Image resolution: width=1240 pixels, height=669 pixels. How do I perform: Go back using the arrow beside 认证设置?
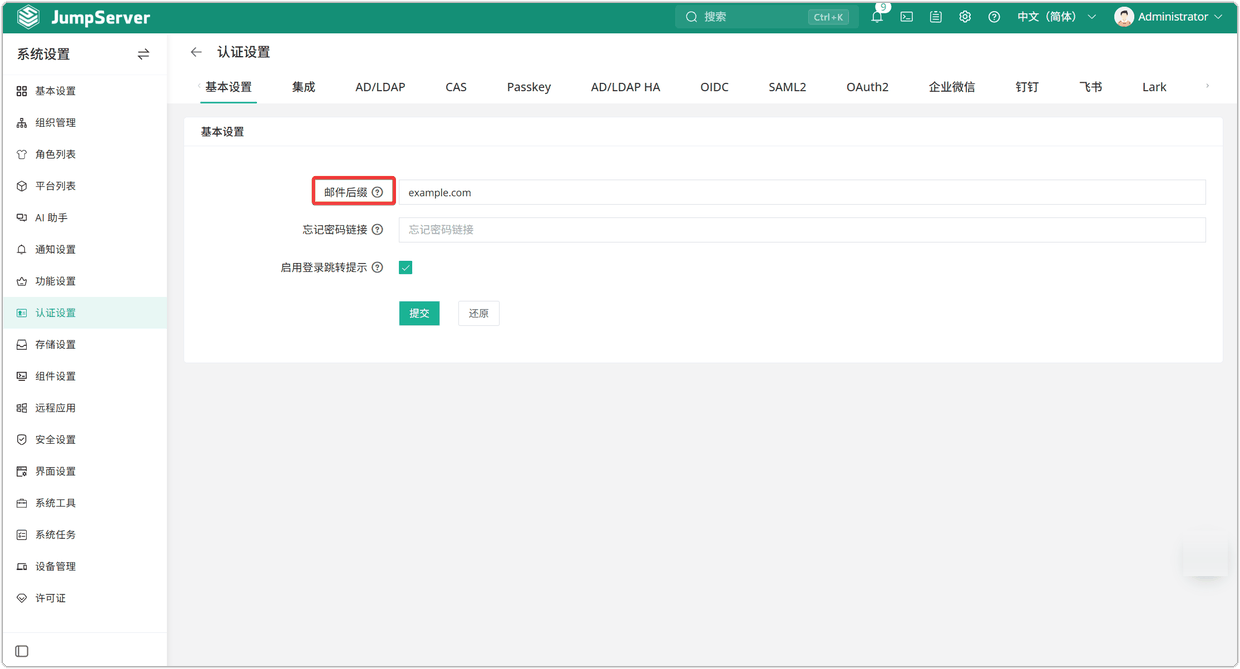pos(196,52)
